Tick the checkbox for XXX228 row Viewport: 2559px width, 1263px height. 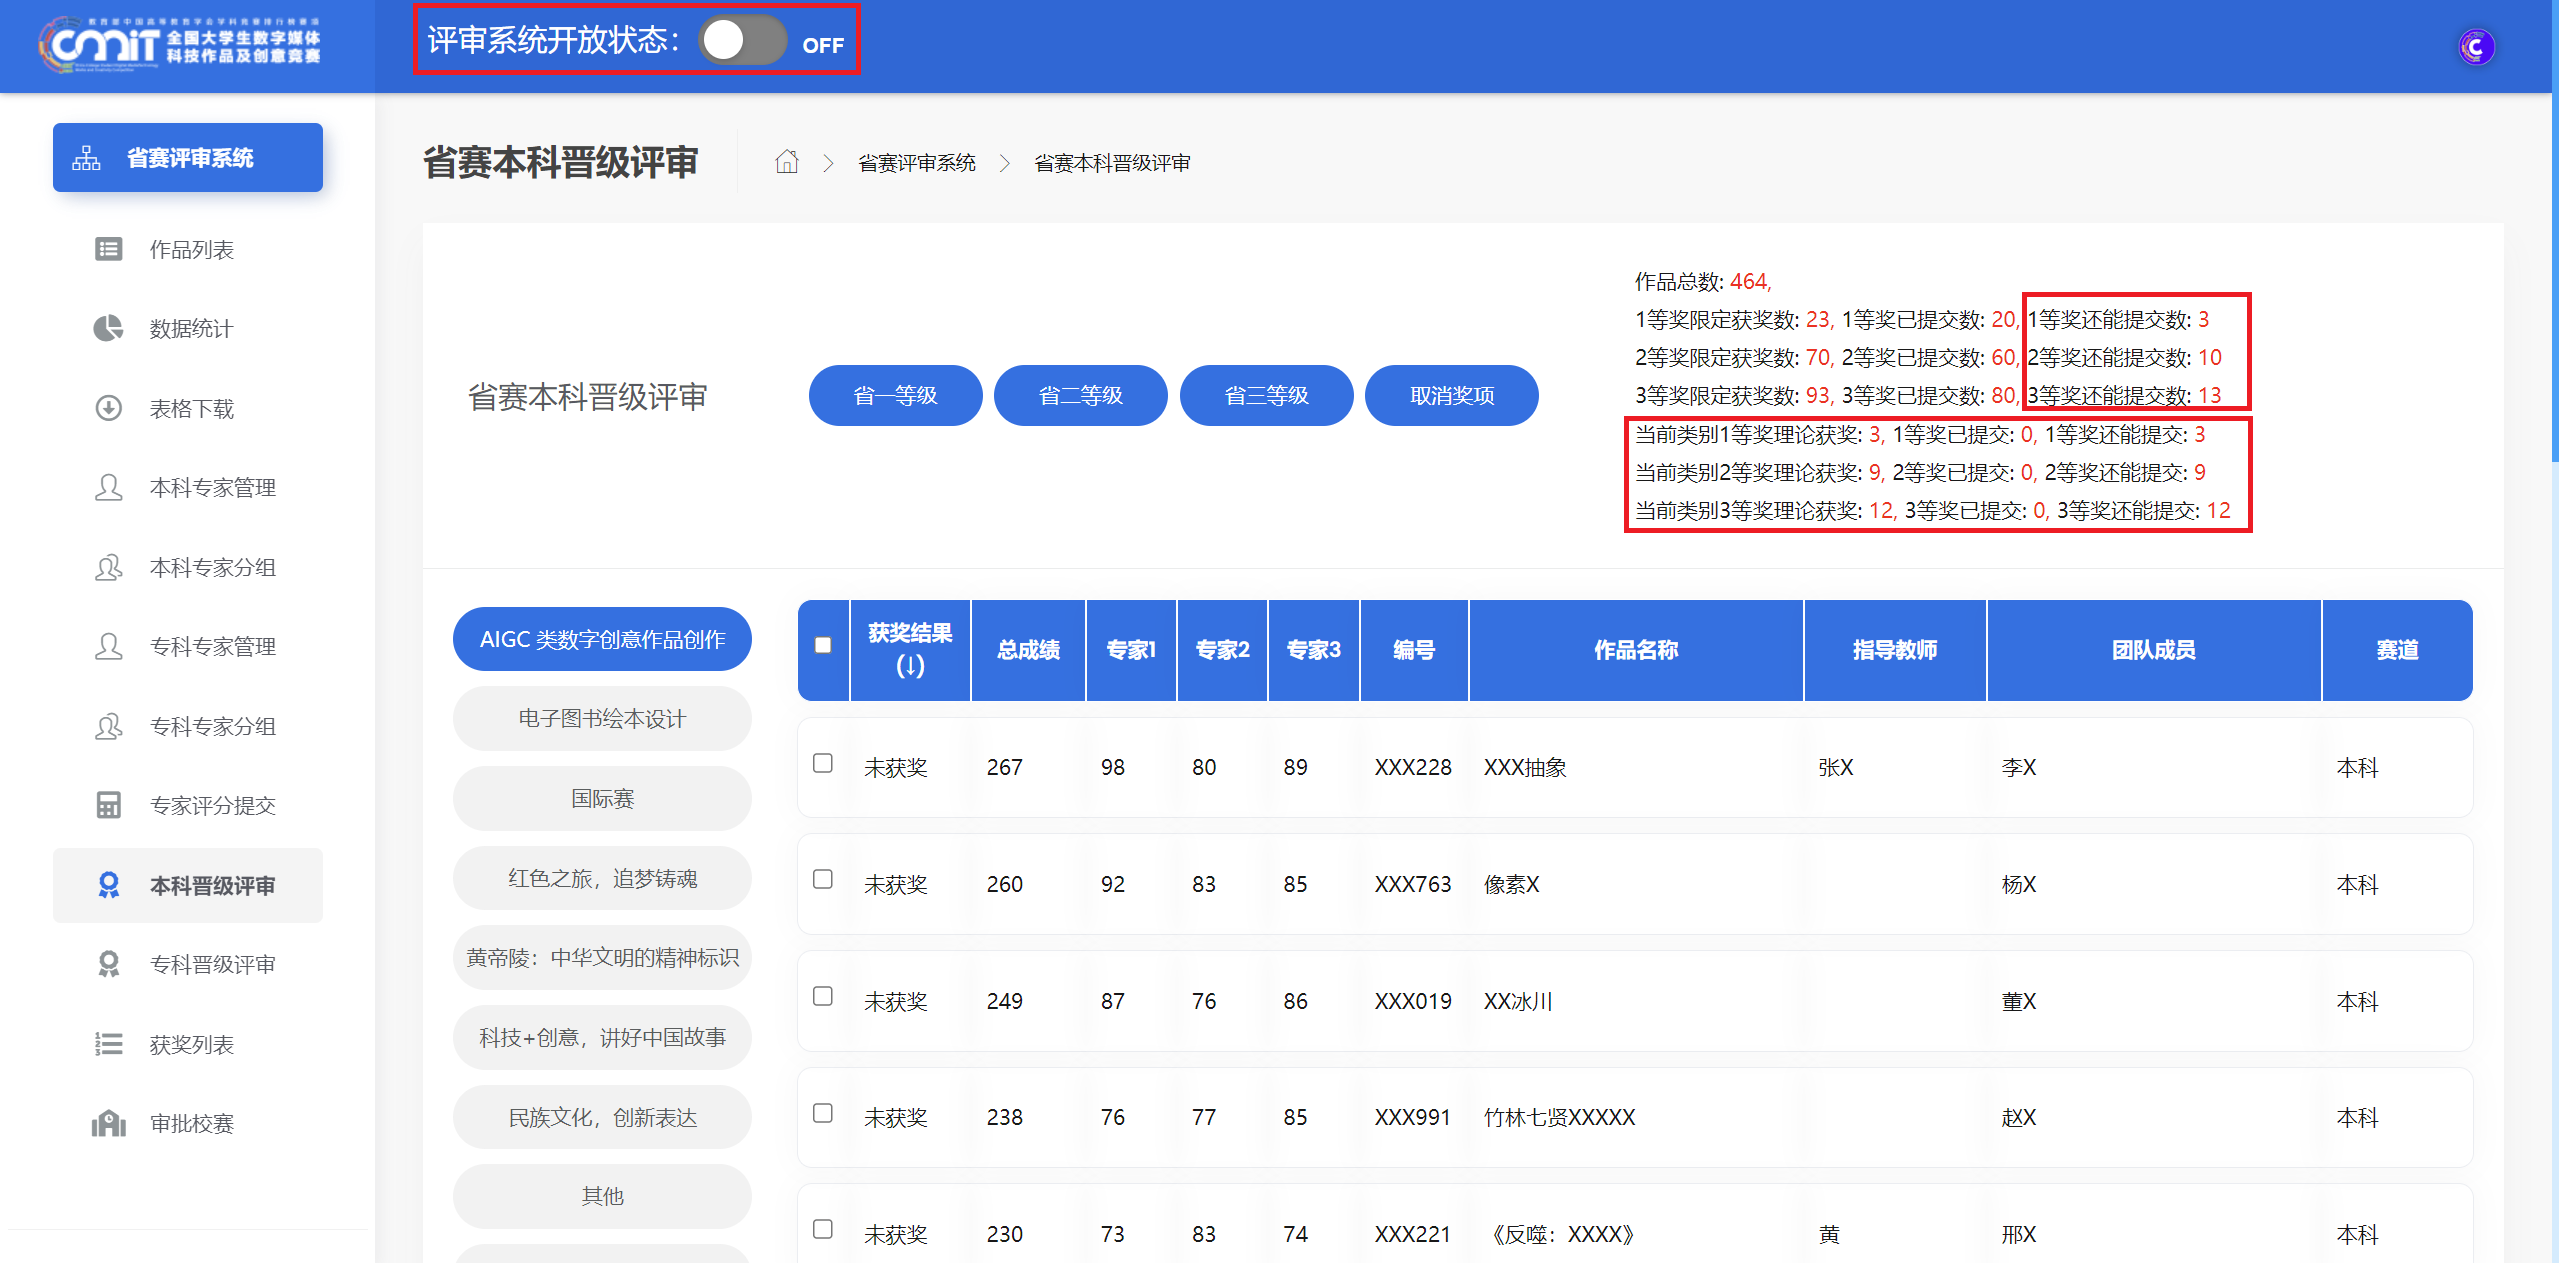[823, 764]
